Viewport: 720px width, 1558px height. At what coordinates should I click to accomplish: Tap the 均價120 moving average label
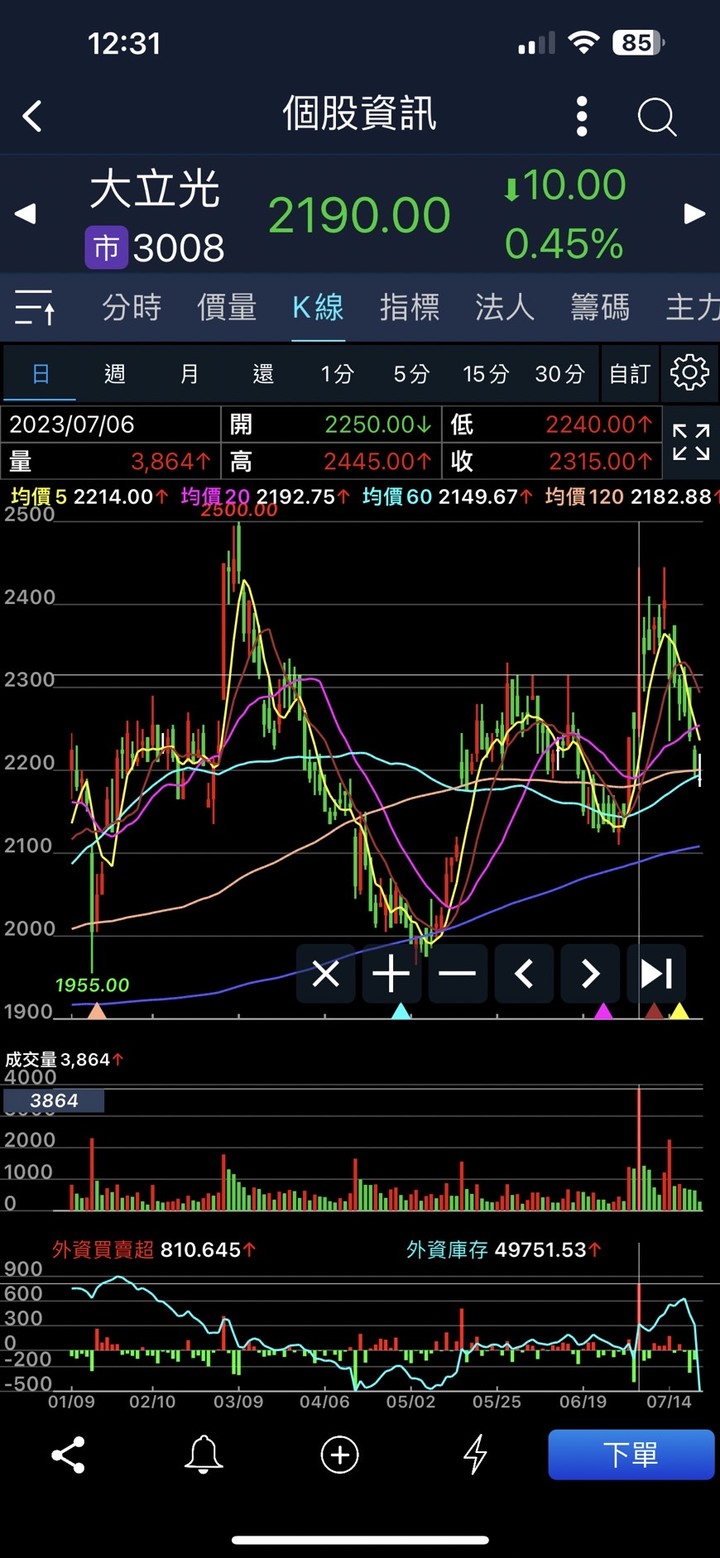584,496
